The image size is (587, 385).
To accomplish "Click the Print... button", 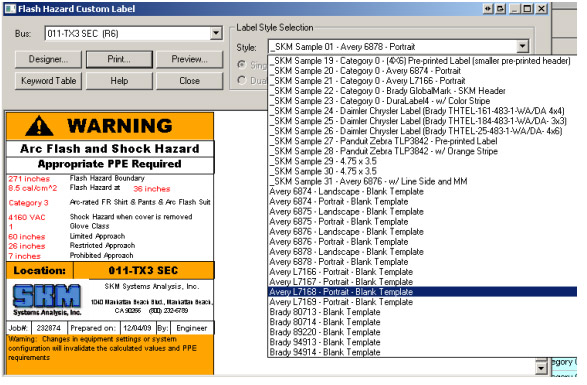I will (x=119, y=59).
